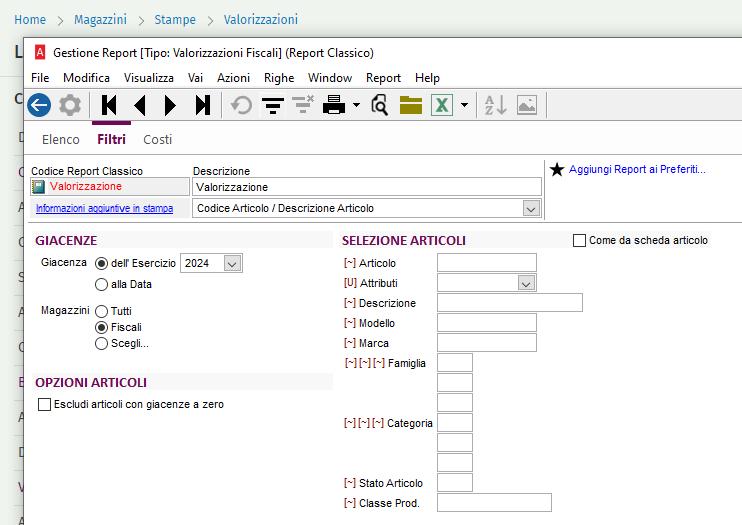Toggle the [~] operator before Classe Prod.
Viewport: 742px width, 525px height.
[x=350, y=503]
